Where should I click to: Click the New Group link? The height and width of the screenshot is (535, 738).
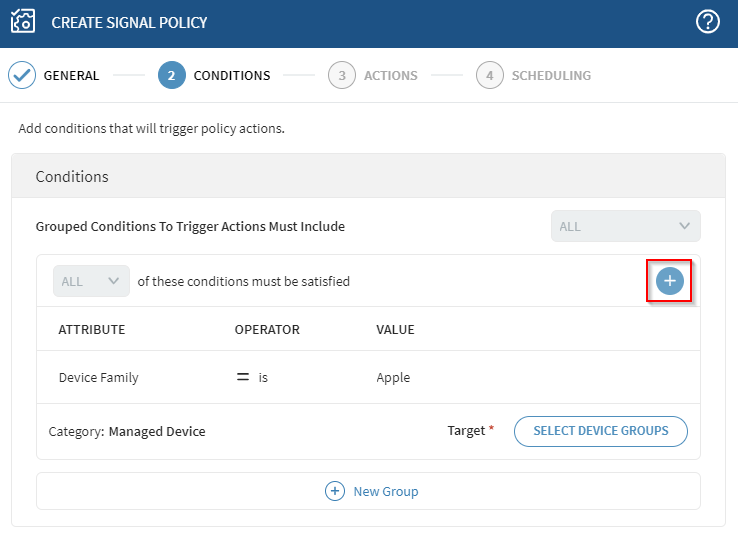click(385, 491)
